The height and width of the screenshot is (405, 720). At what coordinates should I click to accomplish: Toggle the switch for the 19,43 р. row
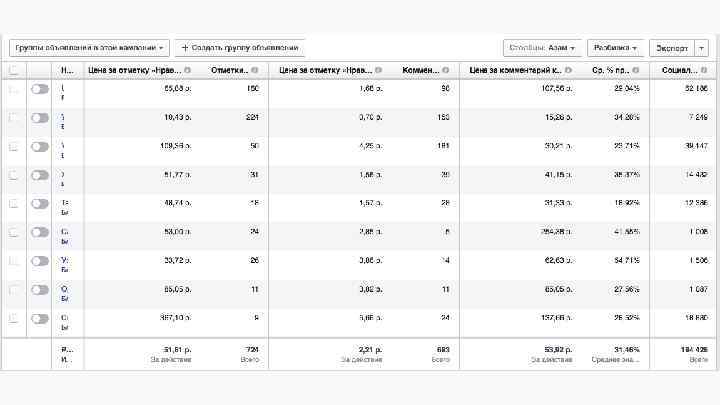pos(39,118)
